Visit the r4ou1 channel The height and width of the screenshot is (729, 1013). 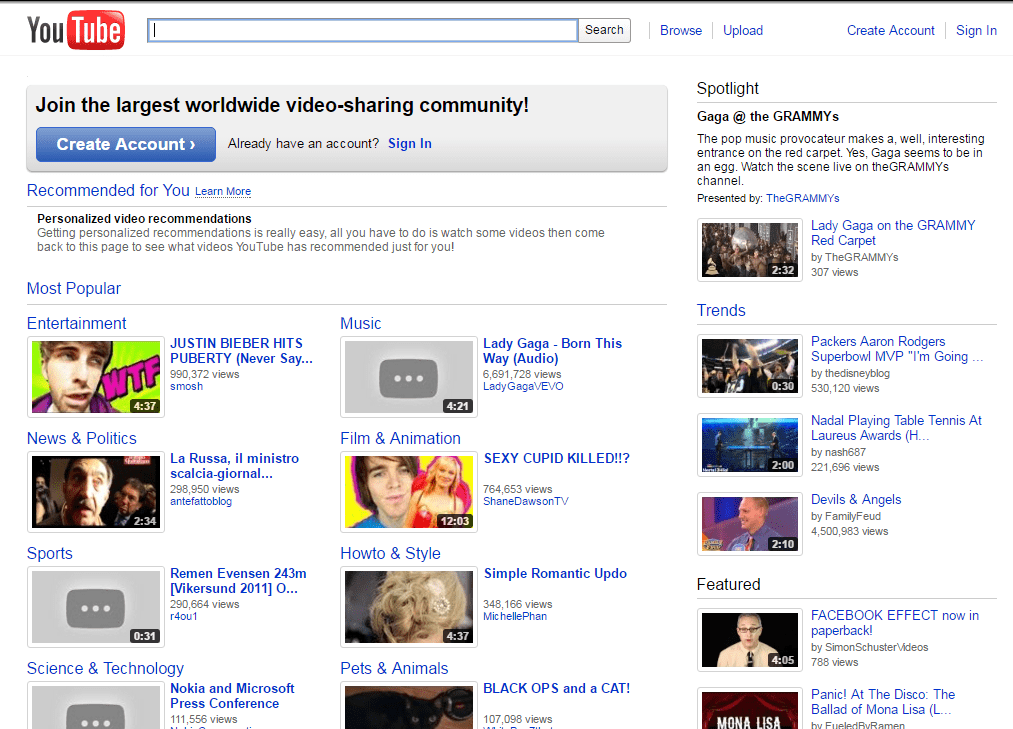183,617
